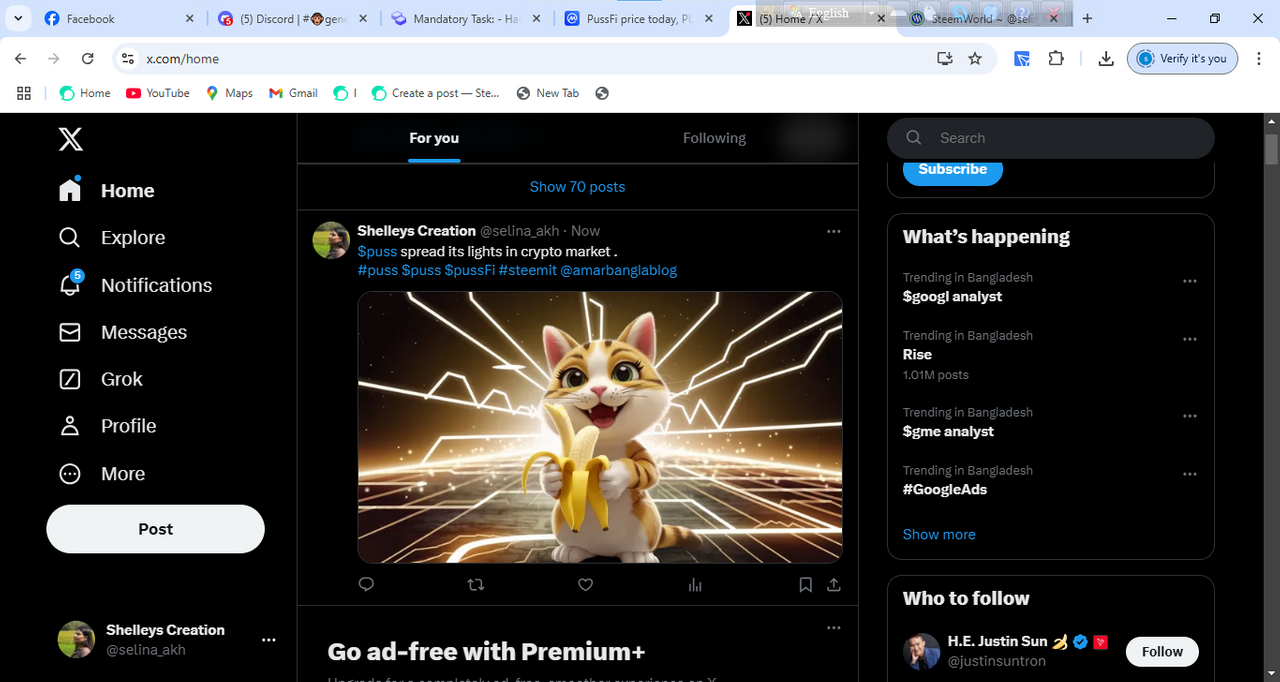Image resolution: width=1280 pixels, height=682 pixels.
Task: Like the $puss cat post
Action: [586, 585]
